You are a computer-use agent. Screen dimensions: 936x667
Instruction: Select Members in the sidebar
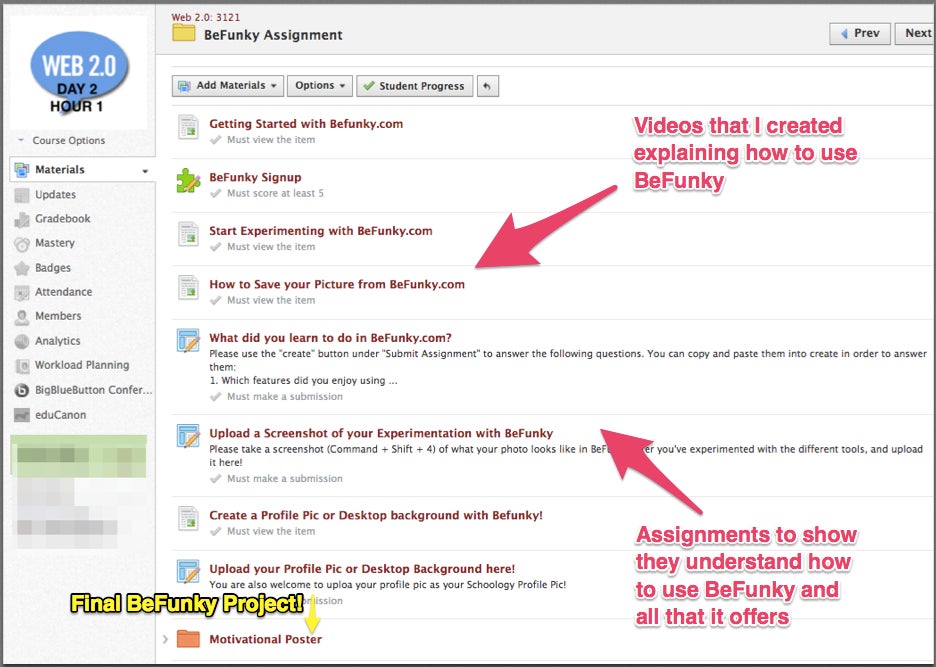click(58, 316)
